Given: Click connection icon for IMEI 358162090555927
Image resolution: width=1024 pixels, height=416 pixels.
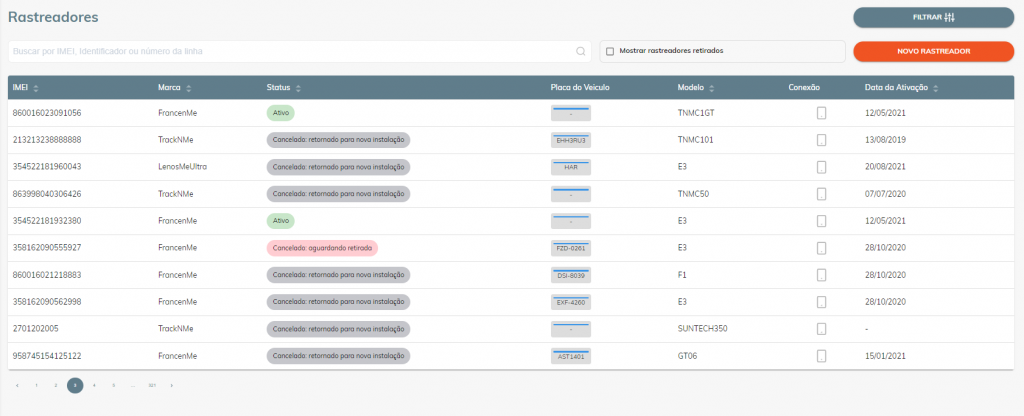Looking at the screenshot, I should [x=821, y=248].
